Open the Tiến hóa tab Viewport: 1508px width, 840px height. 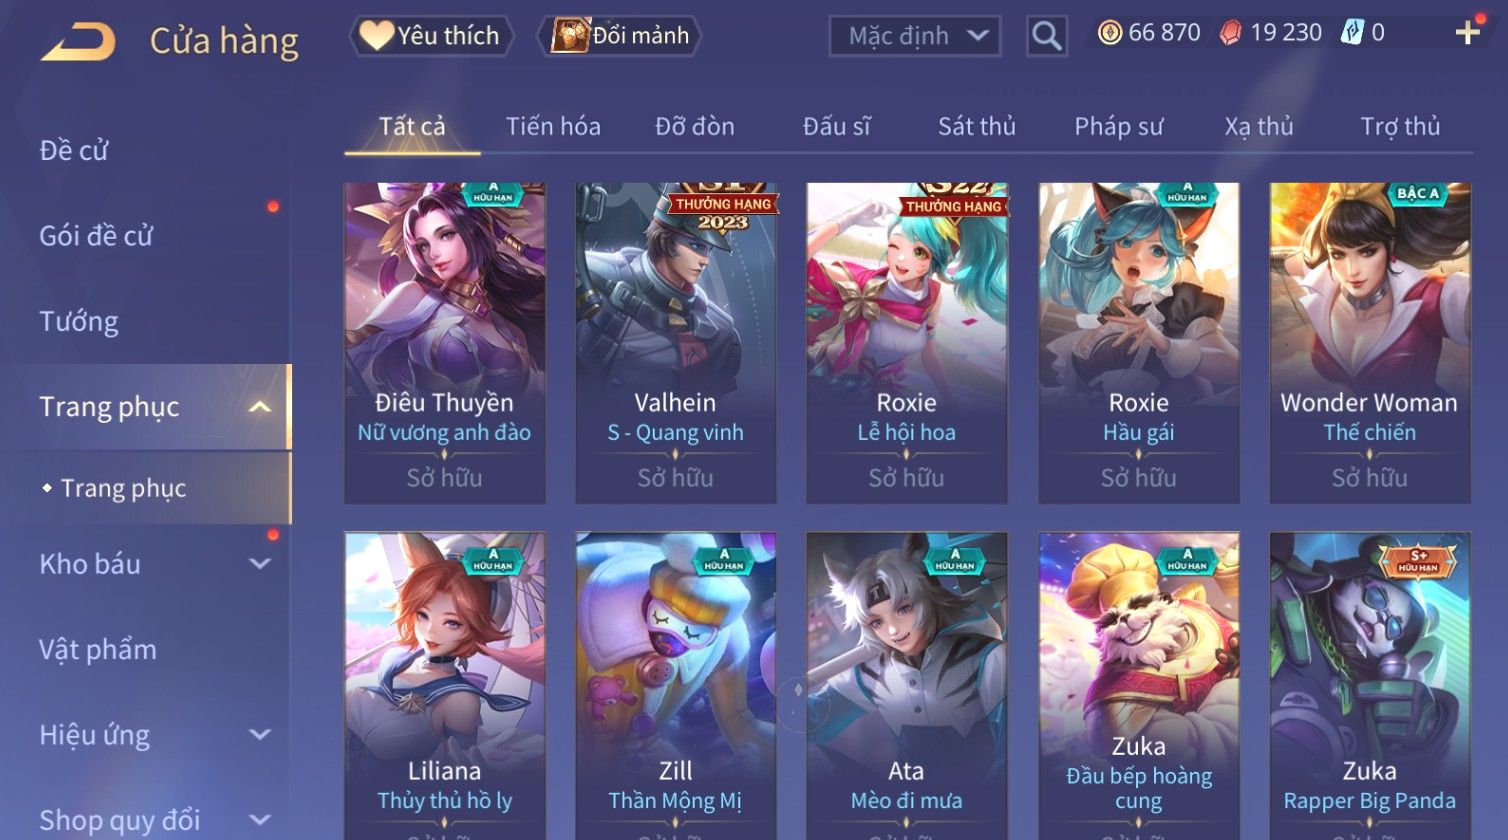553,127
